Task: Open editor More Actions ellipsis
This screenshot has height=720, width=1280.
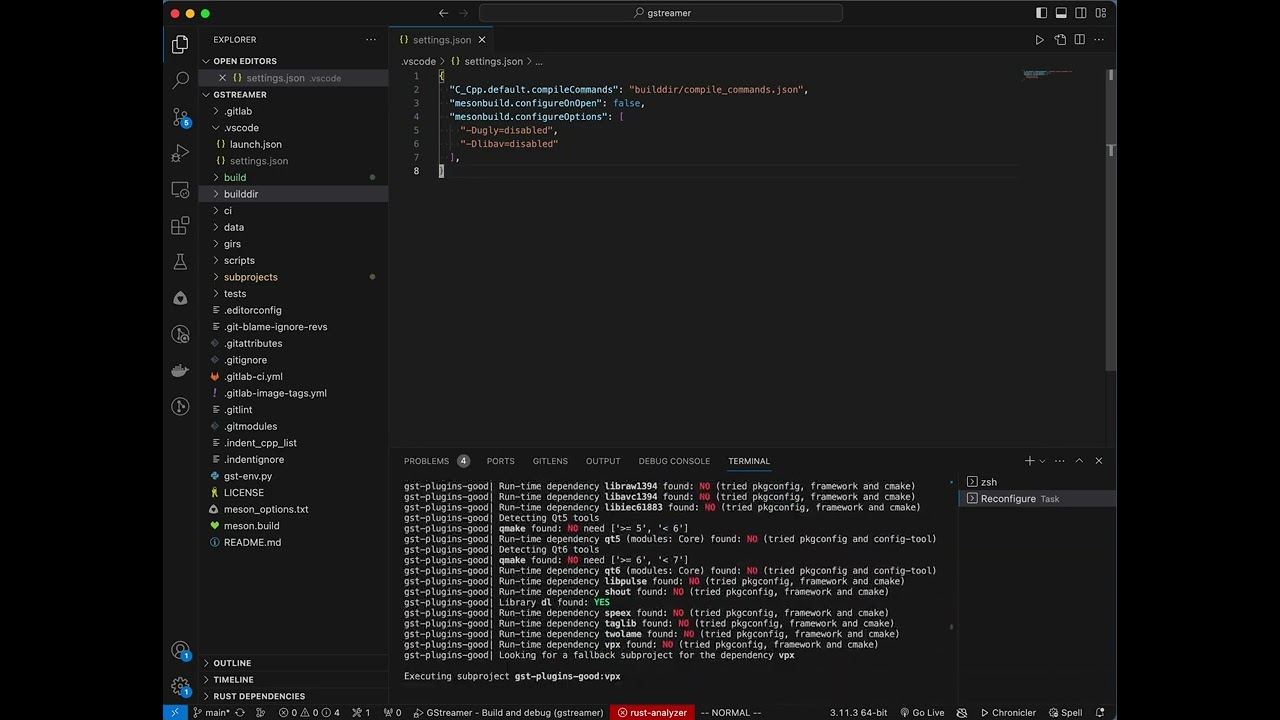Action: pyautogui.click(x=1099, y=40)
